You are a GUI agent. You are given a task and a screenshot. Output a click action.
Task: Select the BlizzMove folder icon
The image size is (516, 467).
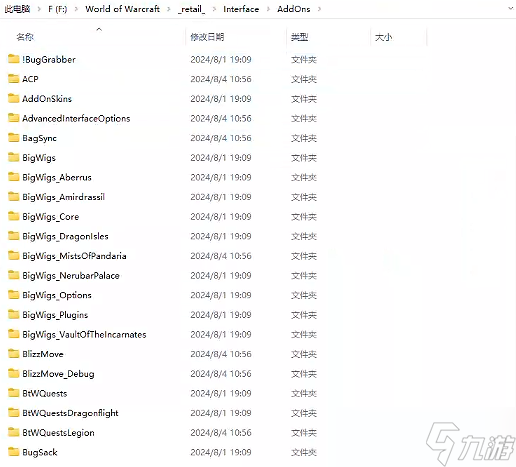pyautogui.click(x=13, y=354)
